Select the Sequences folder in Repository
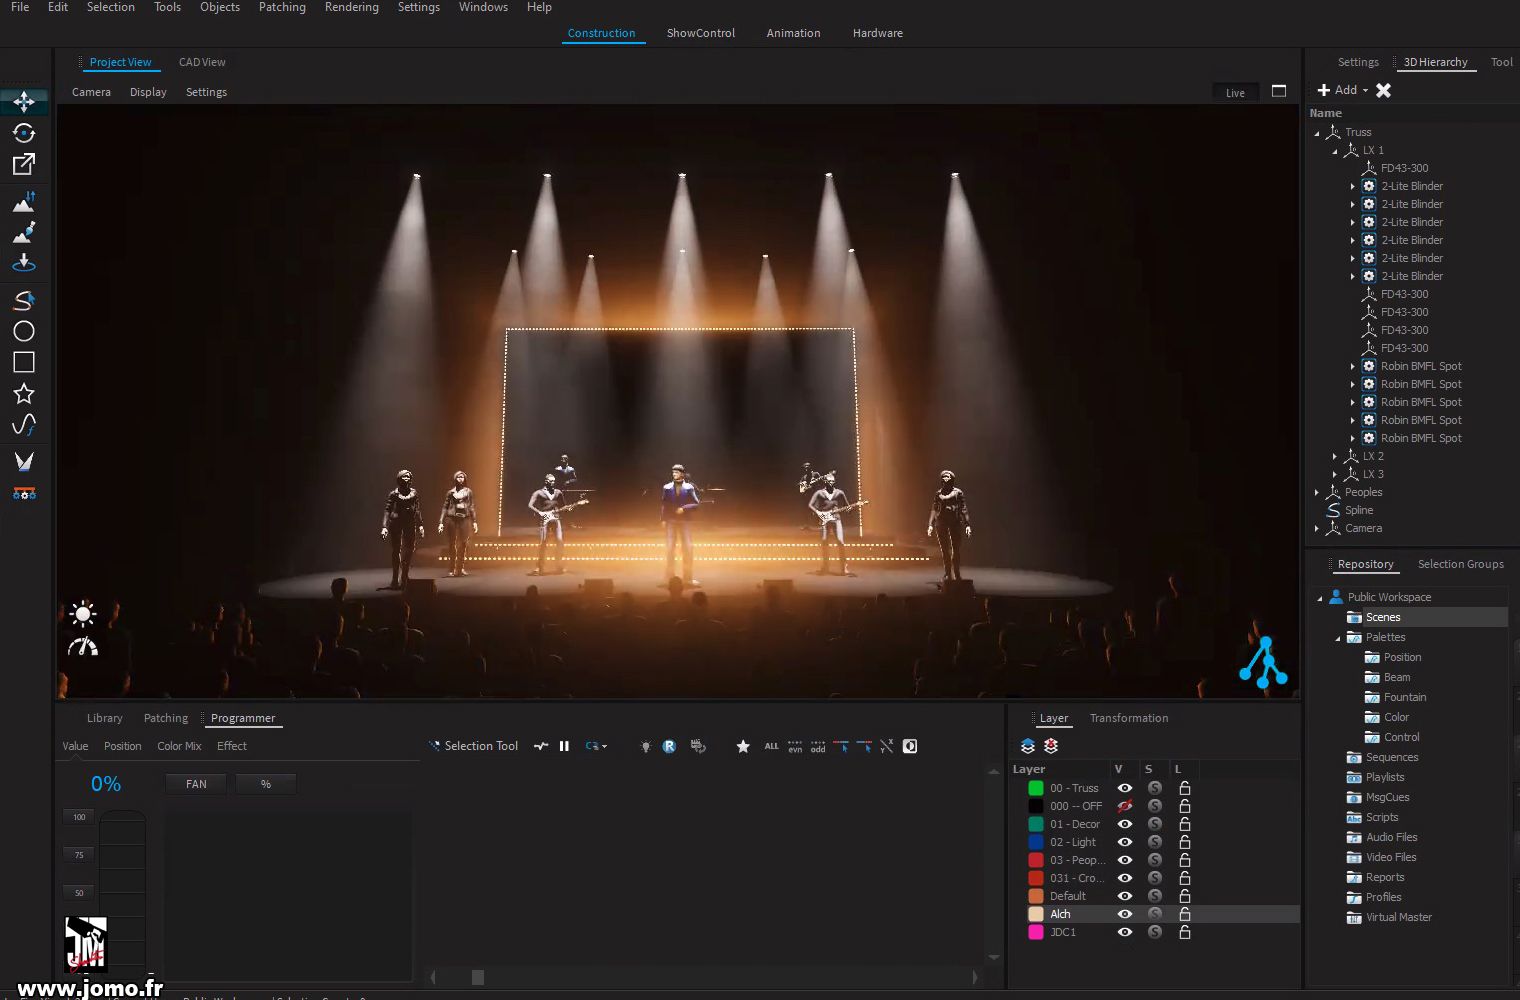Image resolution: width=1520 pixels, height=1000 pixels. tap(1391, 757)
